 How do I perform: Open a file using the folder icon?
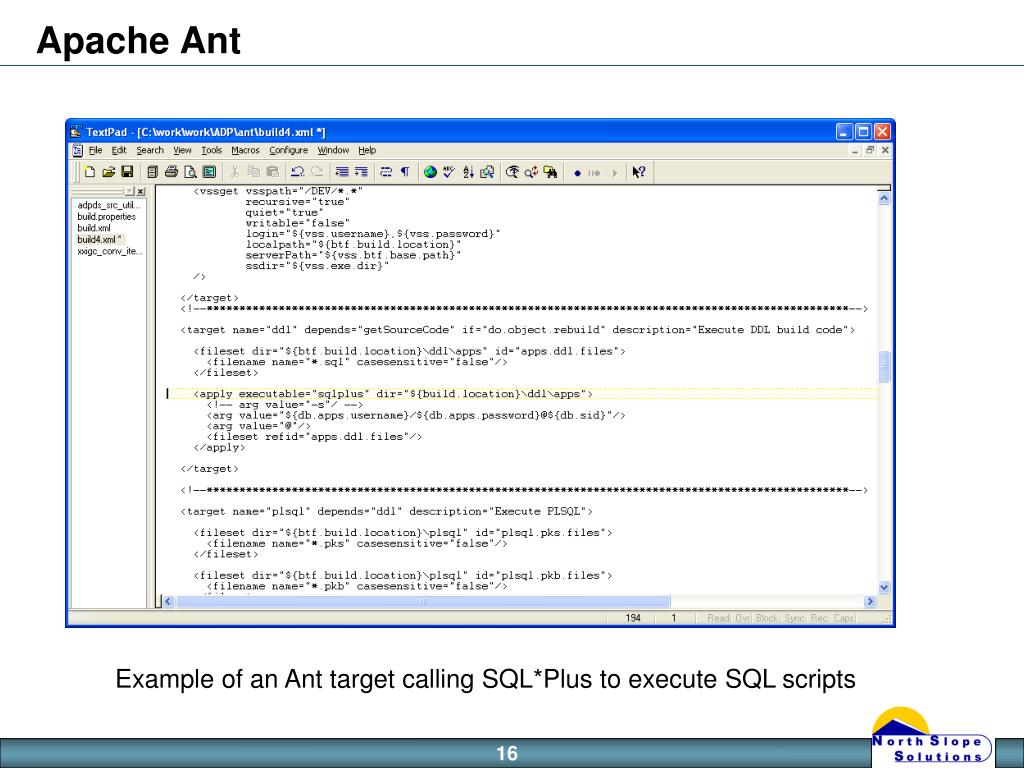(108, 172)
